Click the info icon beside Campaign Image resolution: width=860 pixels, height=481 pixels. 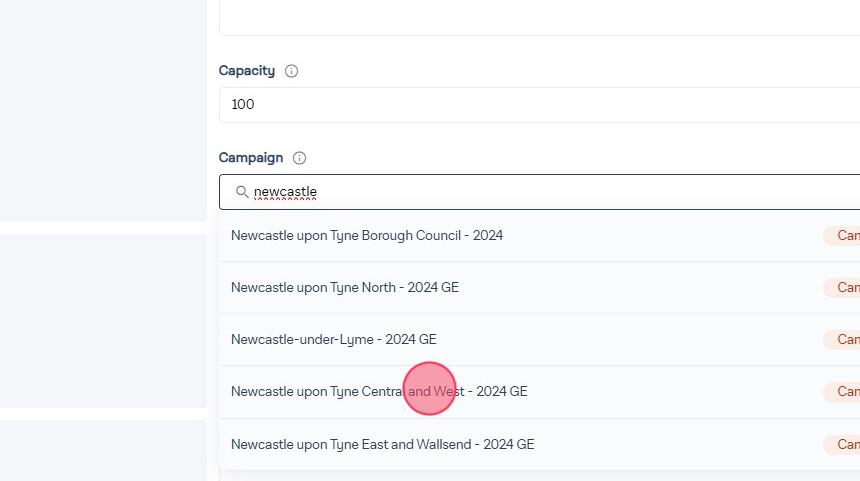pos(299,158)
